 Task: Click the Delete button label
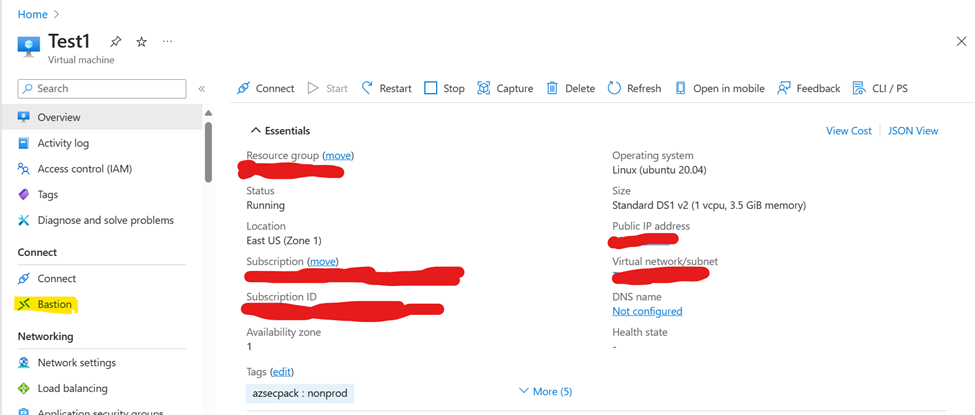580,89
